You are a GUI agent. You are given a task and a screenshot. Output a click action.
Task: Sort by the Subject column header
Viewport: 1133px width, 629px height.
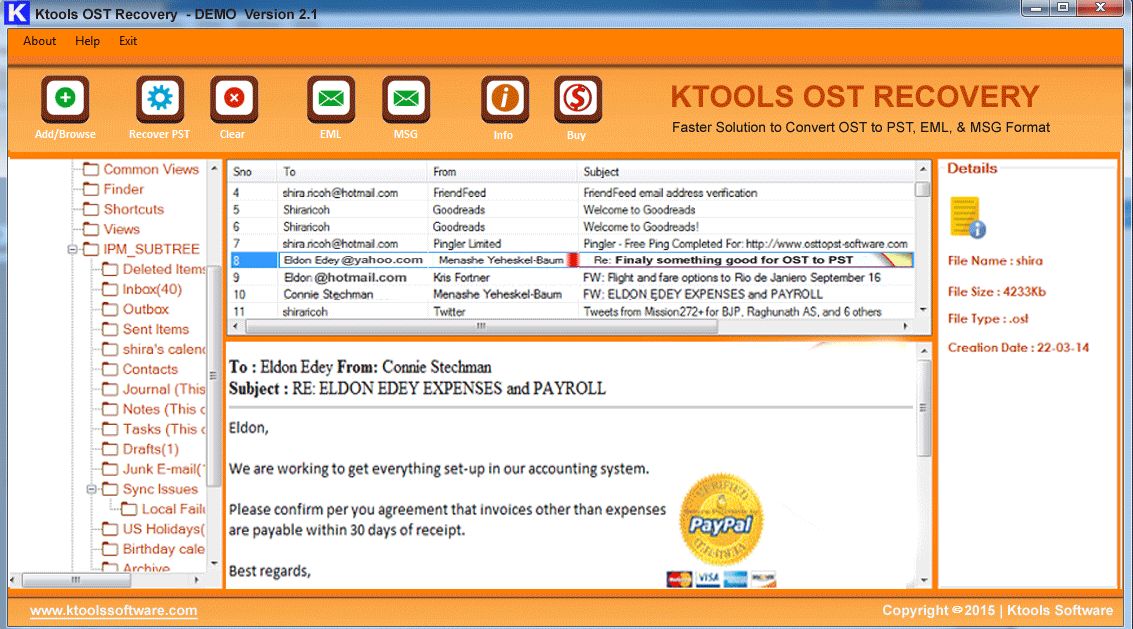click(x=746, y=172)
